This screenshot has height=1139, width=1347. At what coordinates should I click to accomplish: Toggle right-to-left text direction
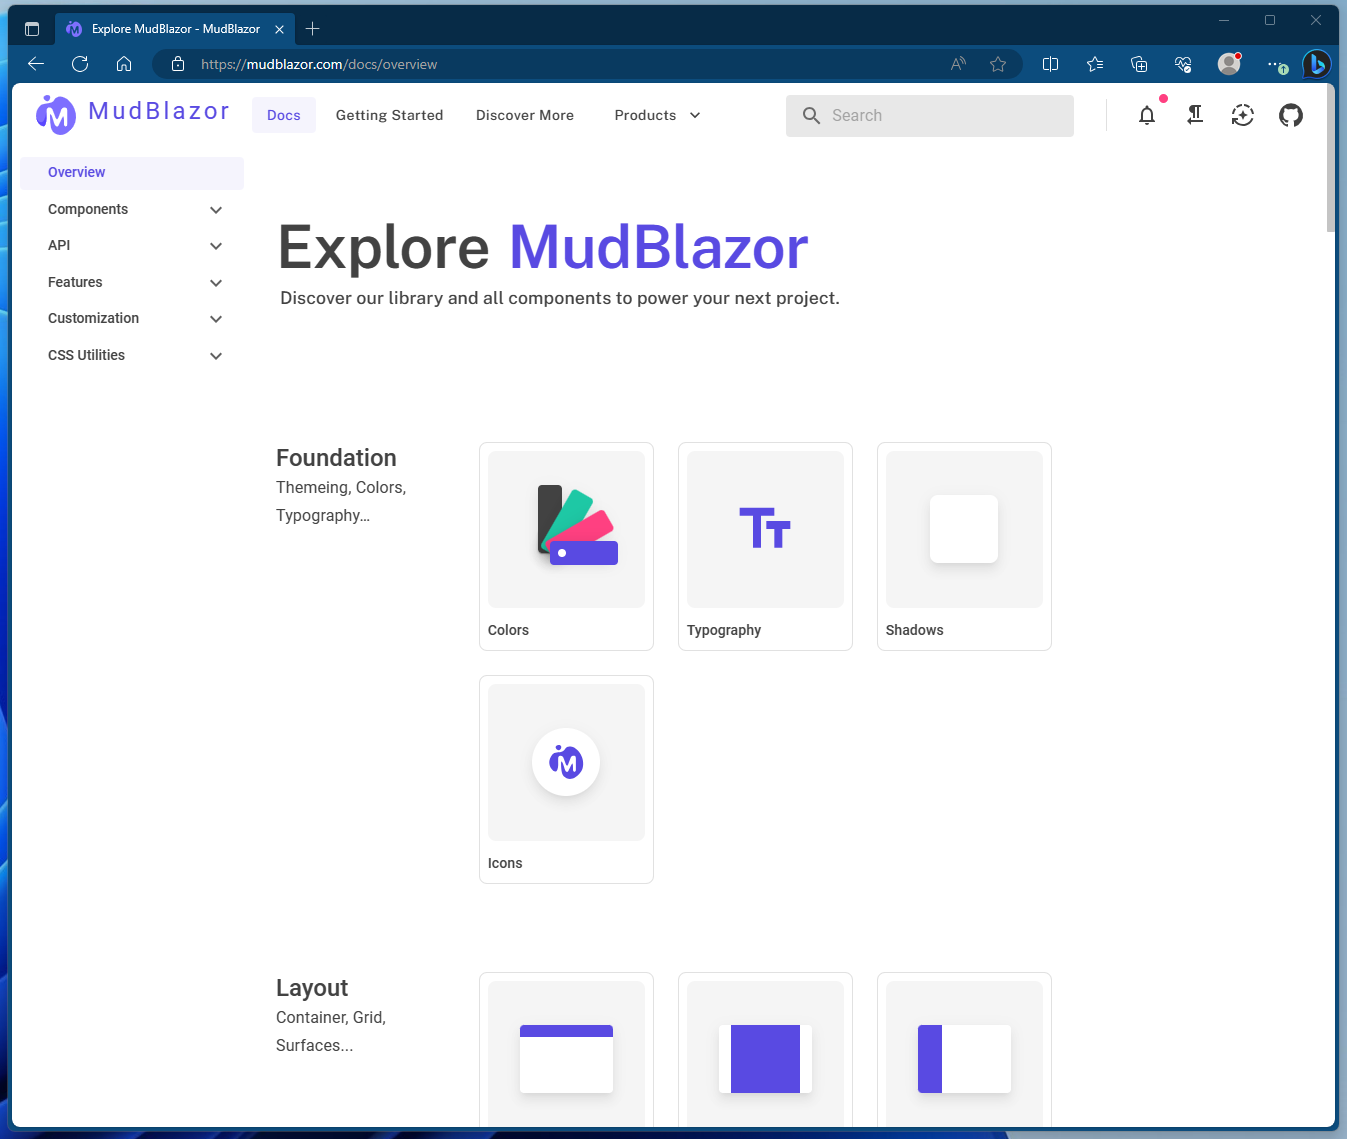pyautogui.click(x=1194, y=115)
